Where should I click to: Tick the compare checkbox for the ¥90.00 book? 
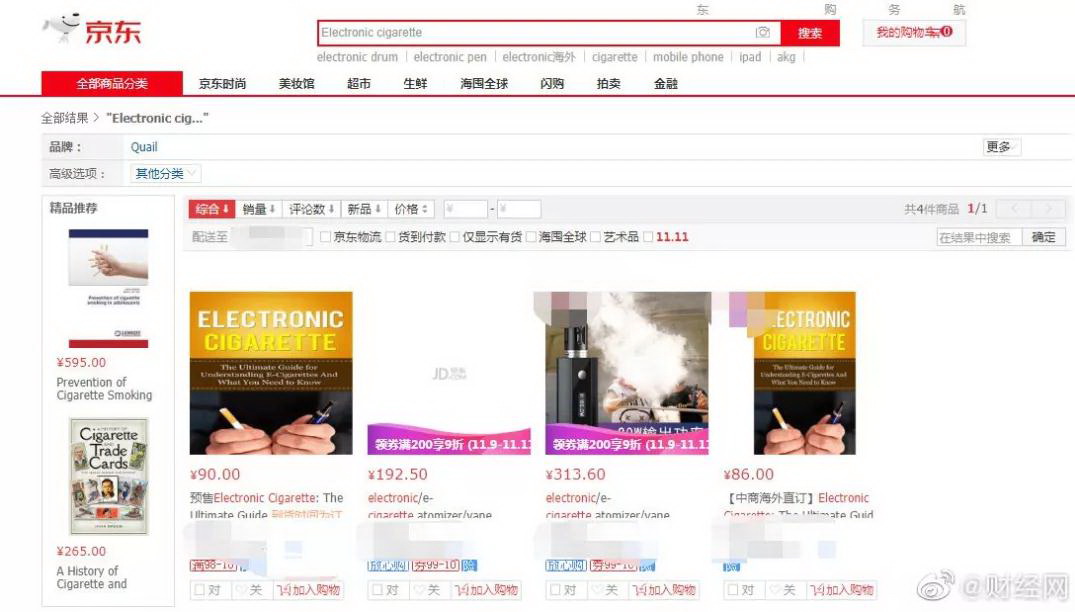click(201, 590)
